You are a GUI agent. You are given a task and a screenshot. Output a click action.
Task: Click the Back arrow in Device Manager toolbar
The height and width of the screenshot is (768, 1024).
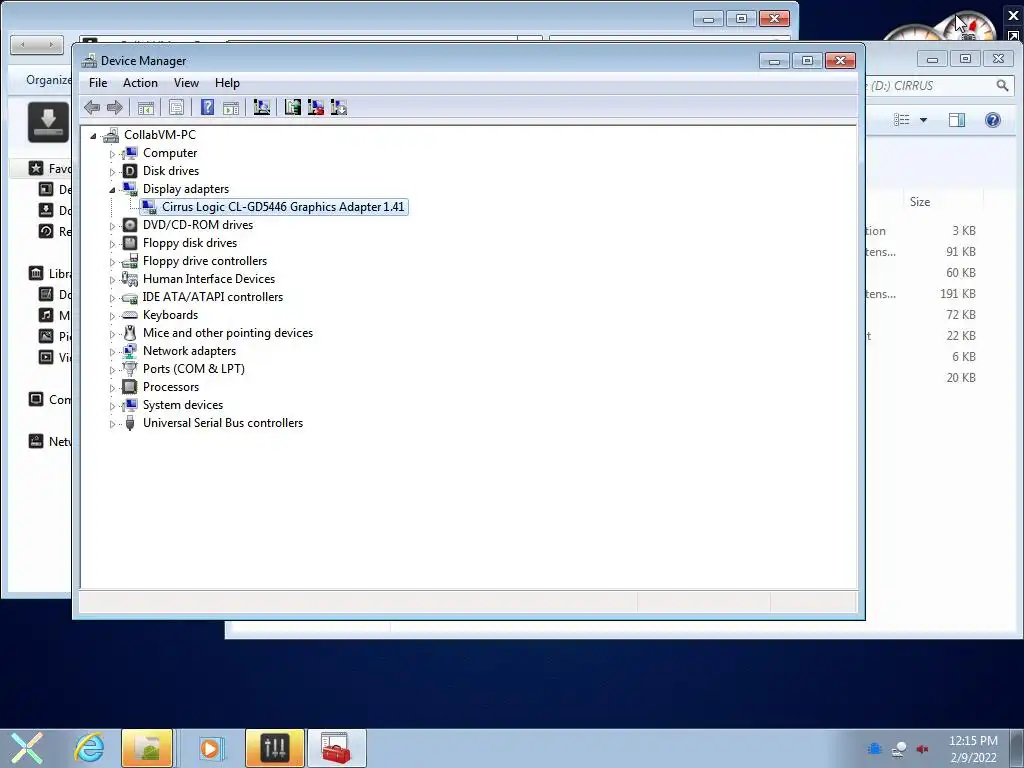(x=92, y=107)
